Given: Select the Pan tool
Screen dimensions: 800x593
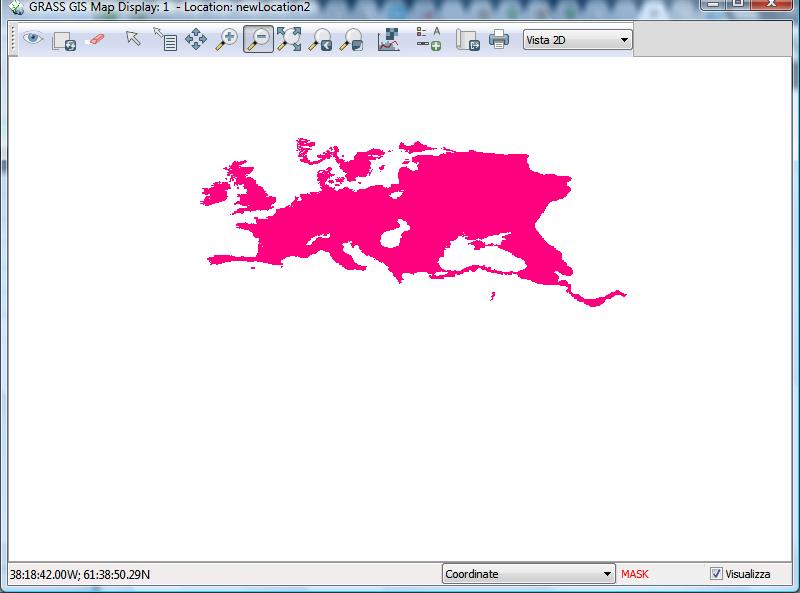Looking at the screenshot, I should pos(196,39).
